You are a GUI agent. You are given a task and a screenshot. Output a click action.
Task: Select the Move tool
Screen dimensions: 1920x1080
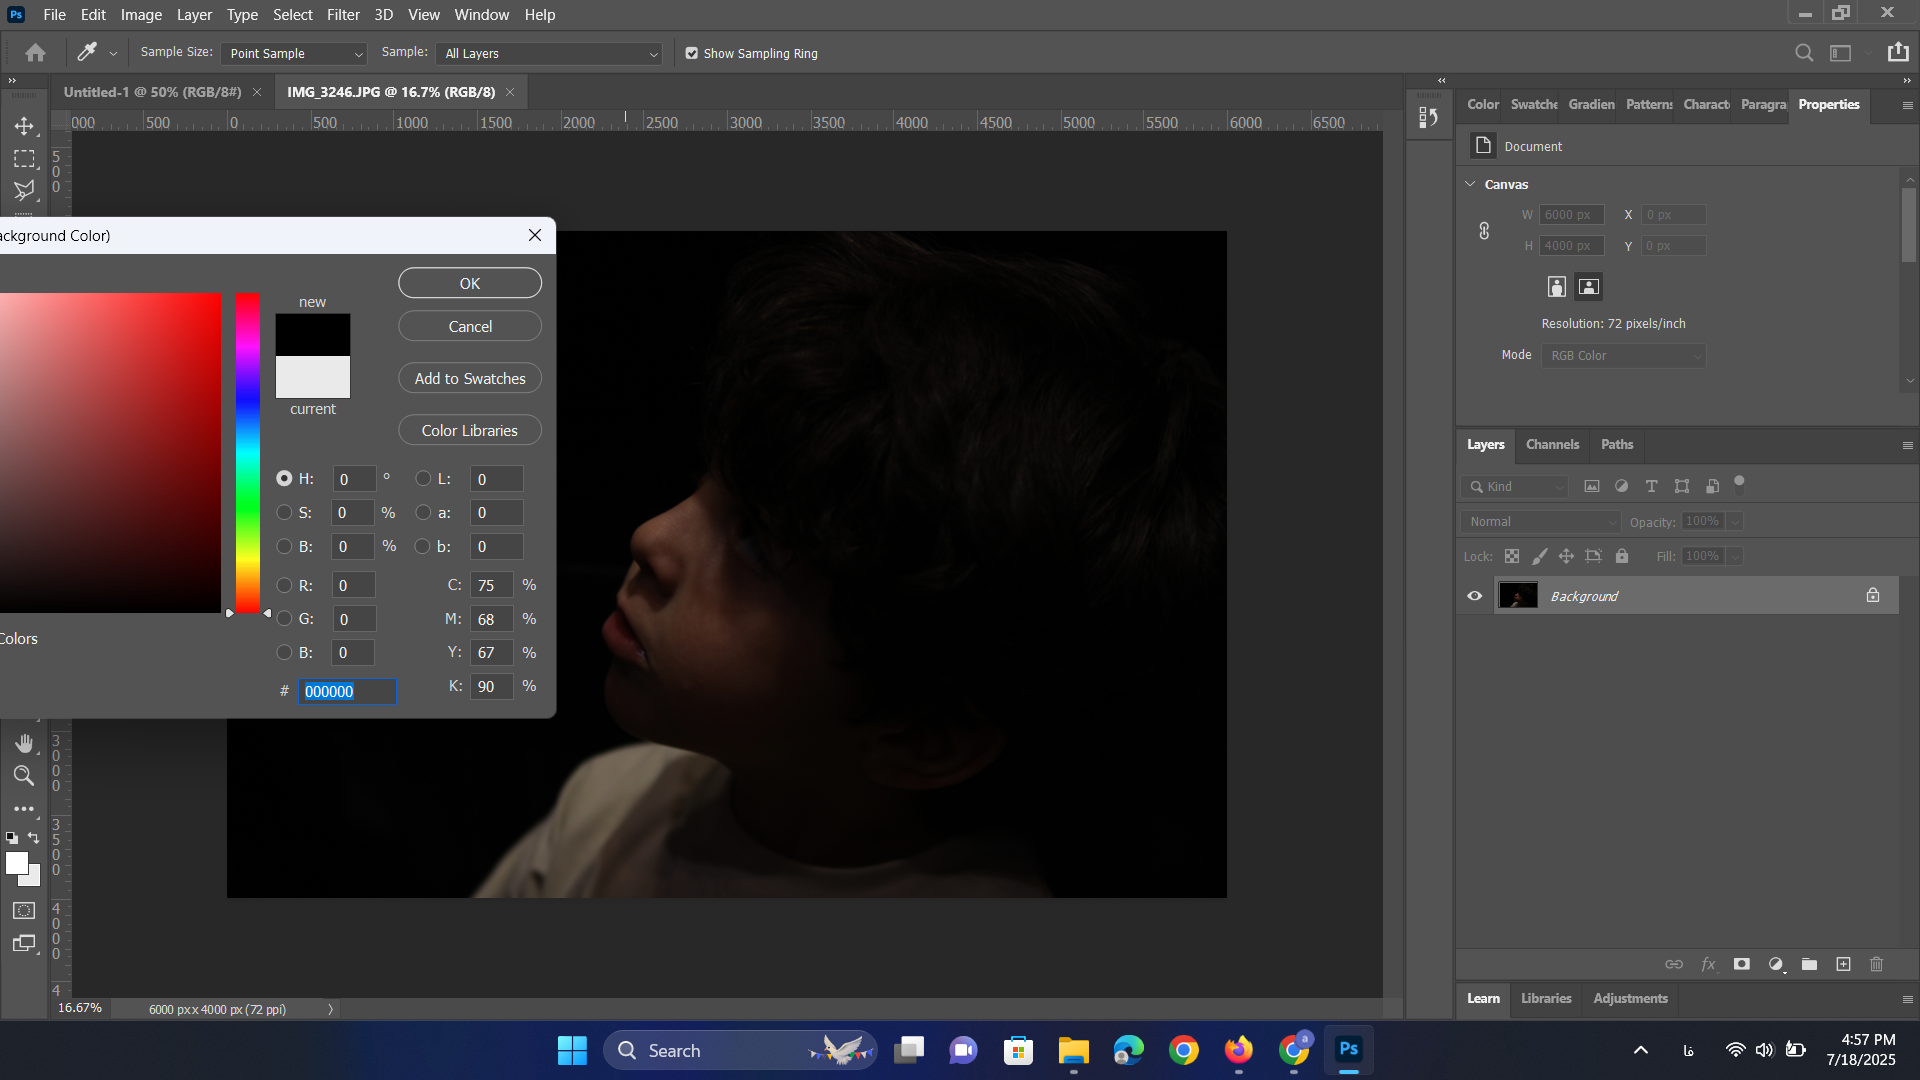(24, 126)
